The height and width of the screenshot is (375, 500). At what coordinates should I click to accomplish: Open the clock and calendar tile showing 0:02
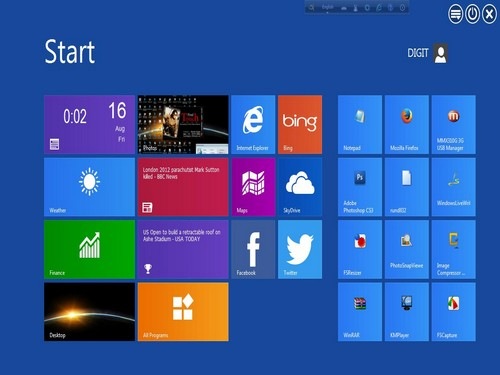click(x=89, y=124)
